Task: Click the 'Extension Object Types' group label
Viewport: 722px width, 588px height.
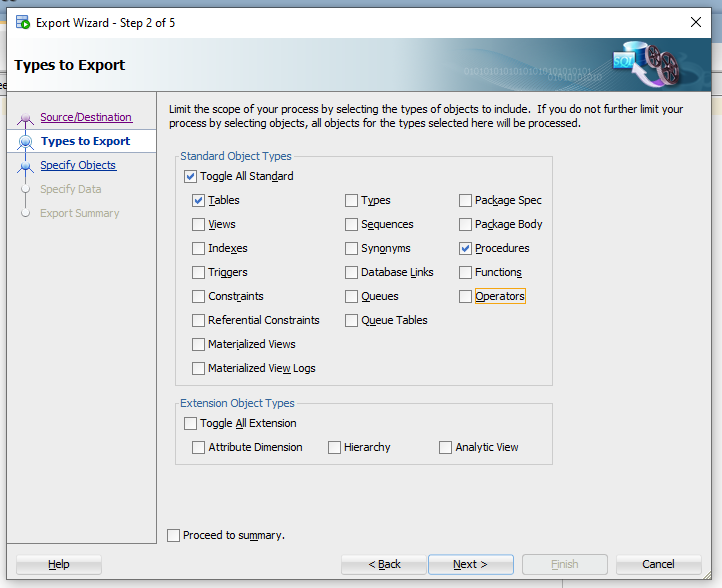Action: (x=237, y=403)
